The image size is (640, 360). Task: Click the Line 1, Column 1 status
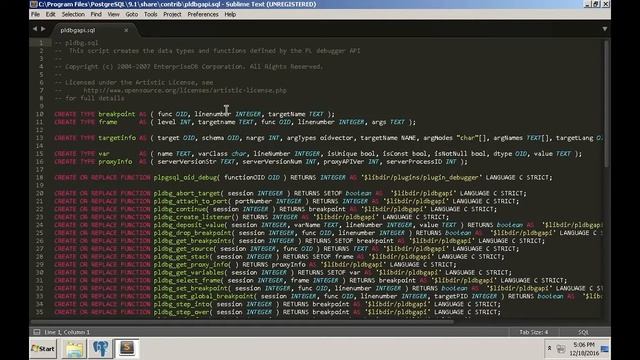pos(67,332)
